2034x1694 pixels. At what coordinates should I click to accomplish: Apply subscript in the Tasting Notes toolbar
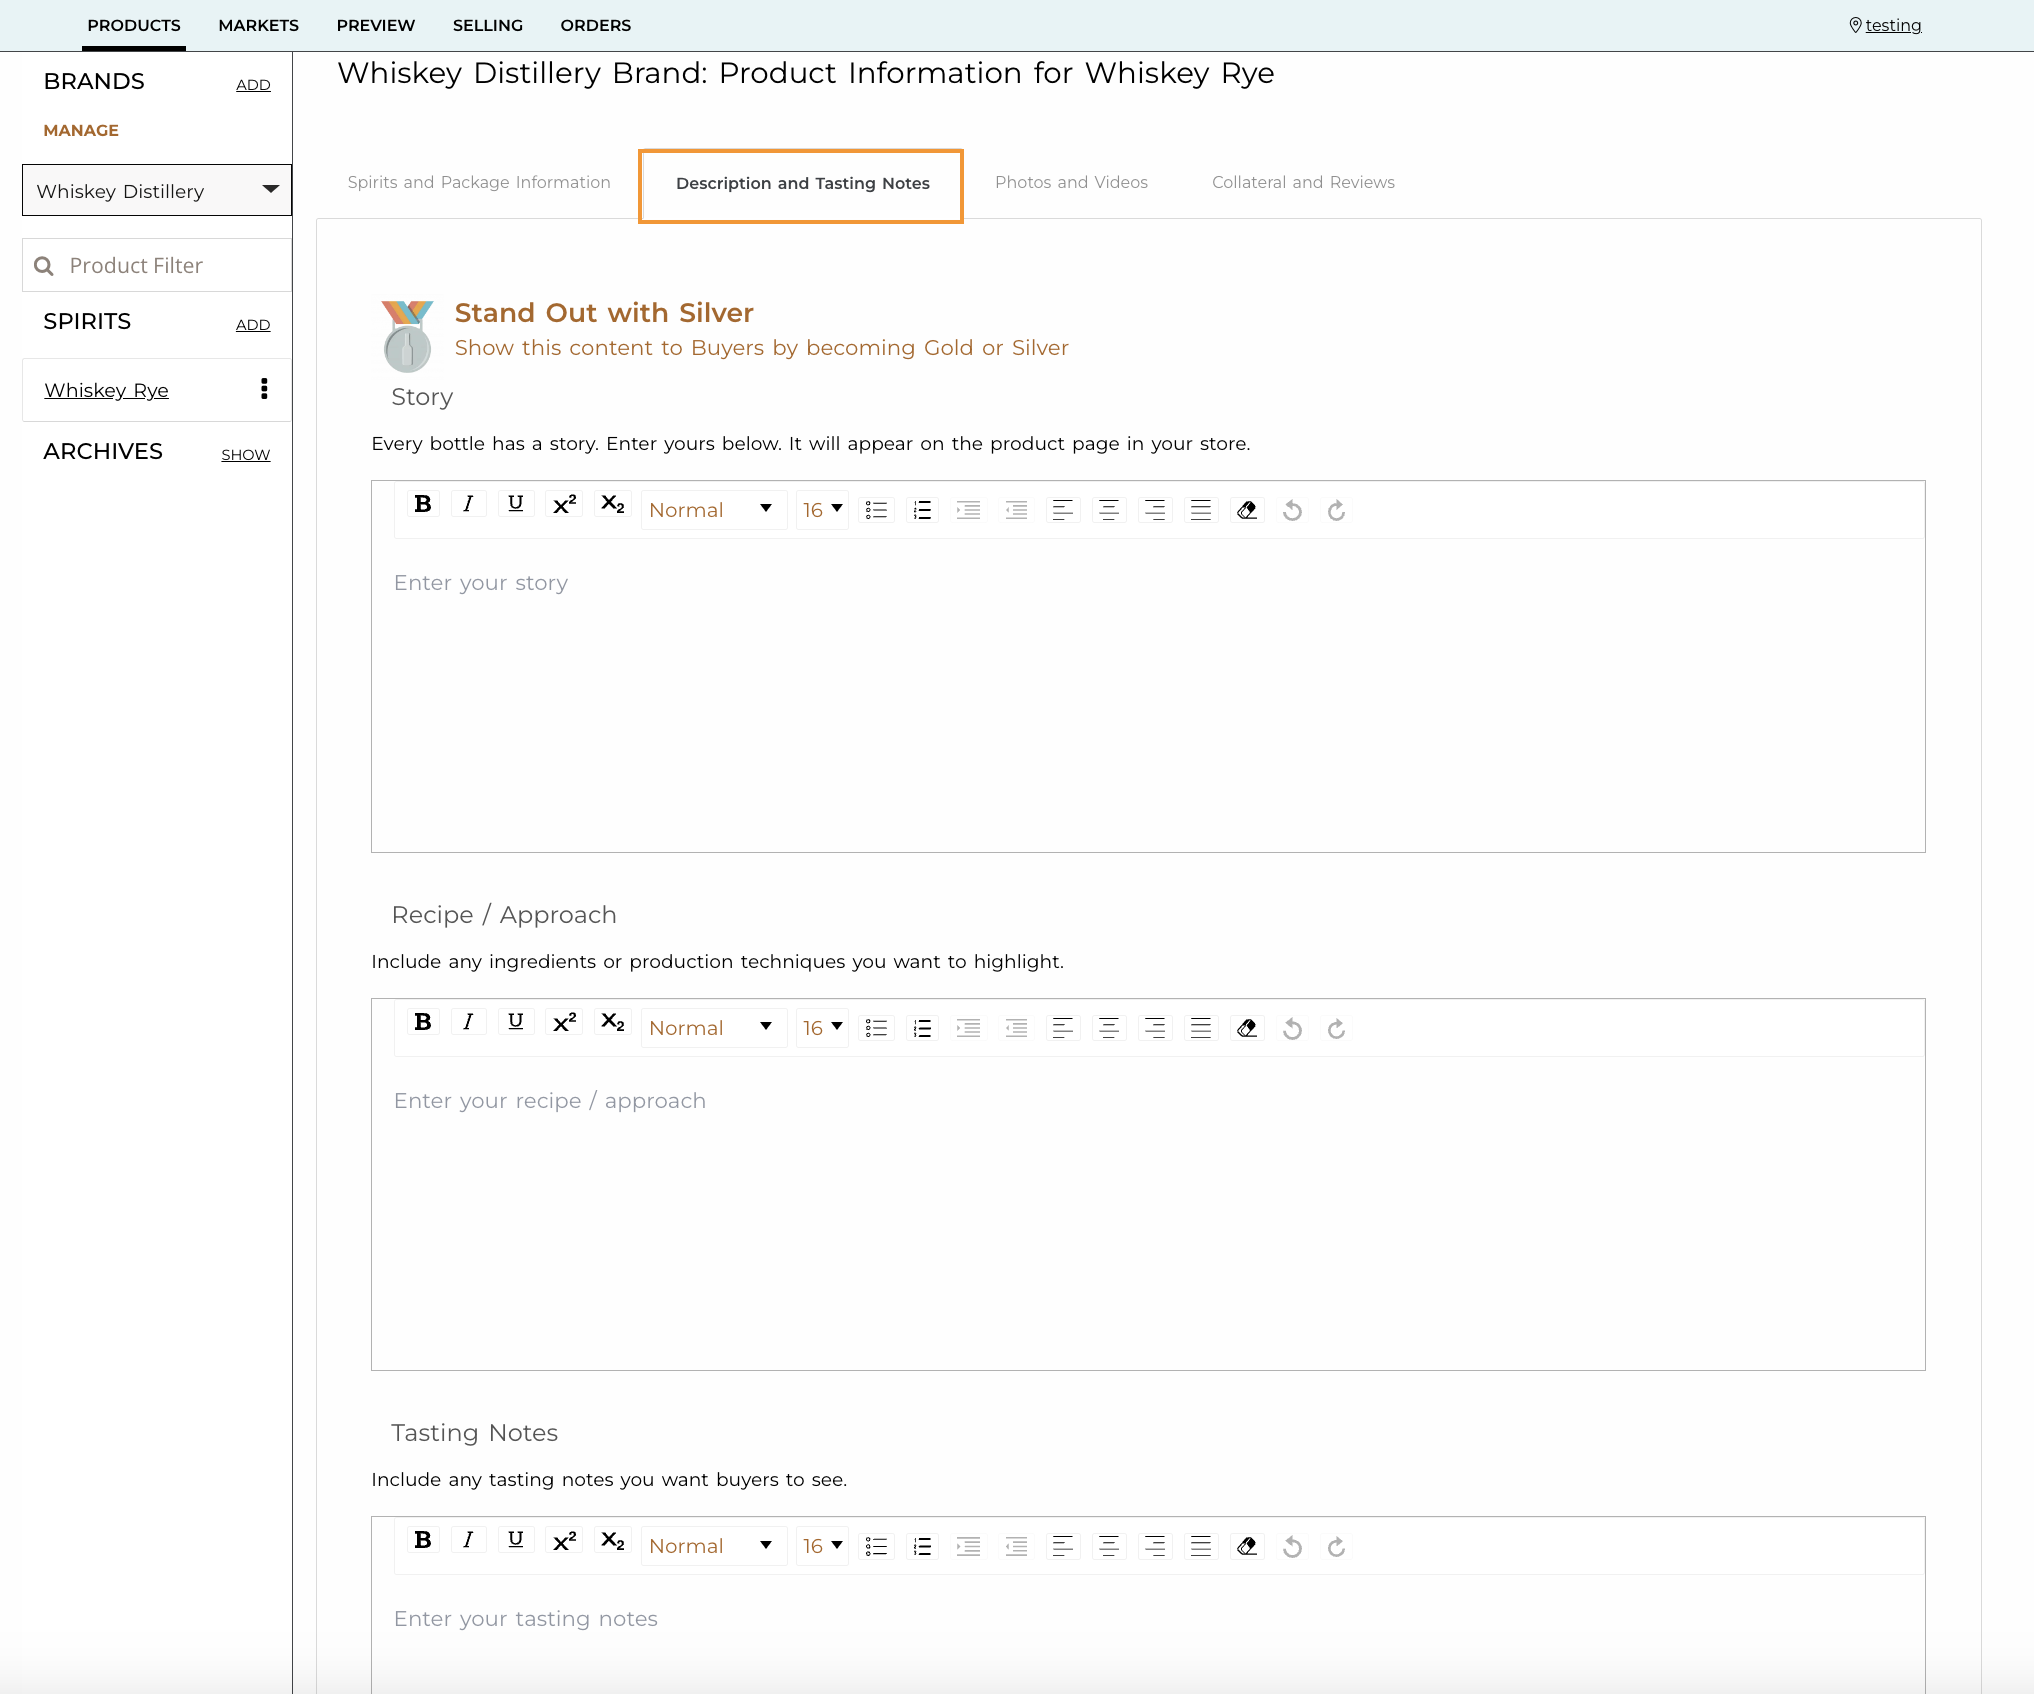coord(612,1542)
